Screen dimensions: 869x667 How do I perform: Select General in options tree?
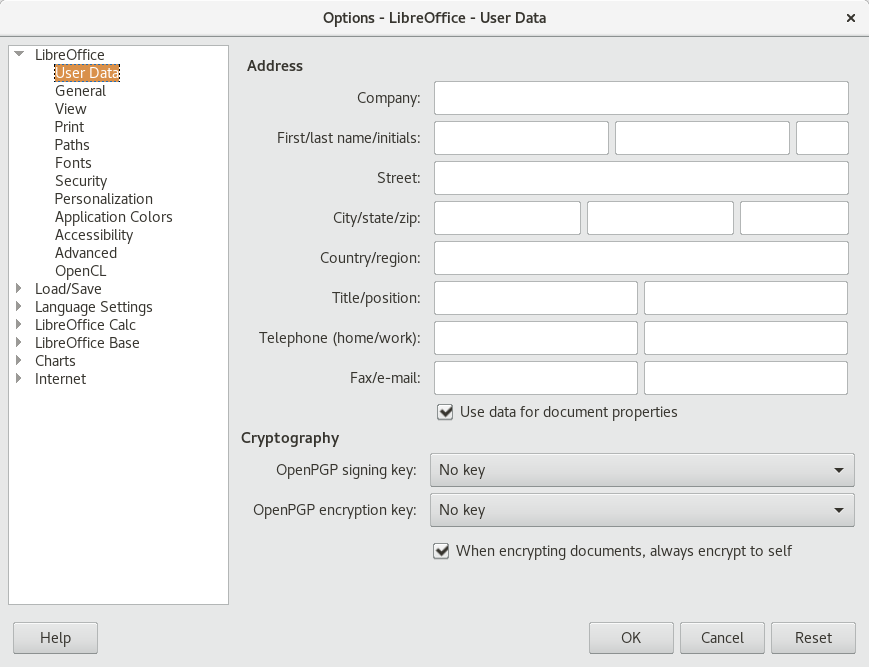point(80,91)
